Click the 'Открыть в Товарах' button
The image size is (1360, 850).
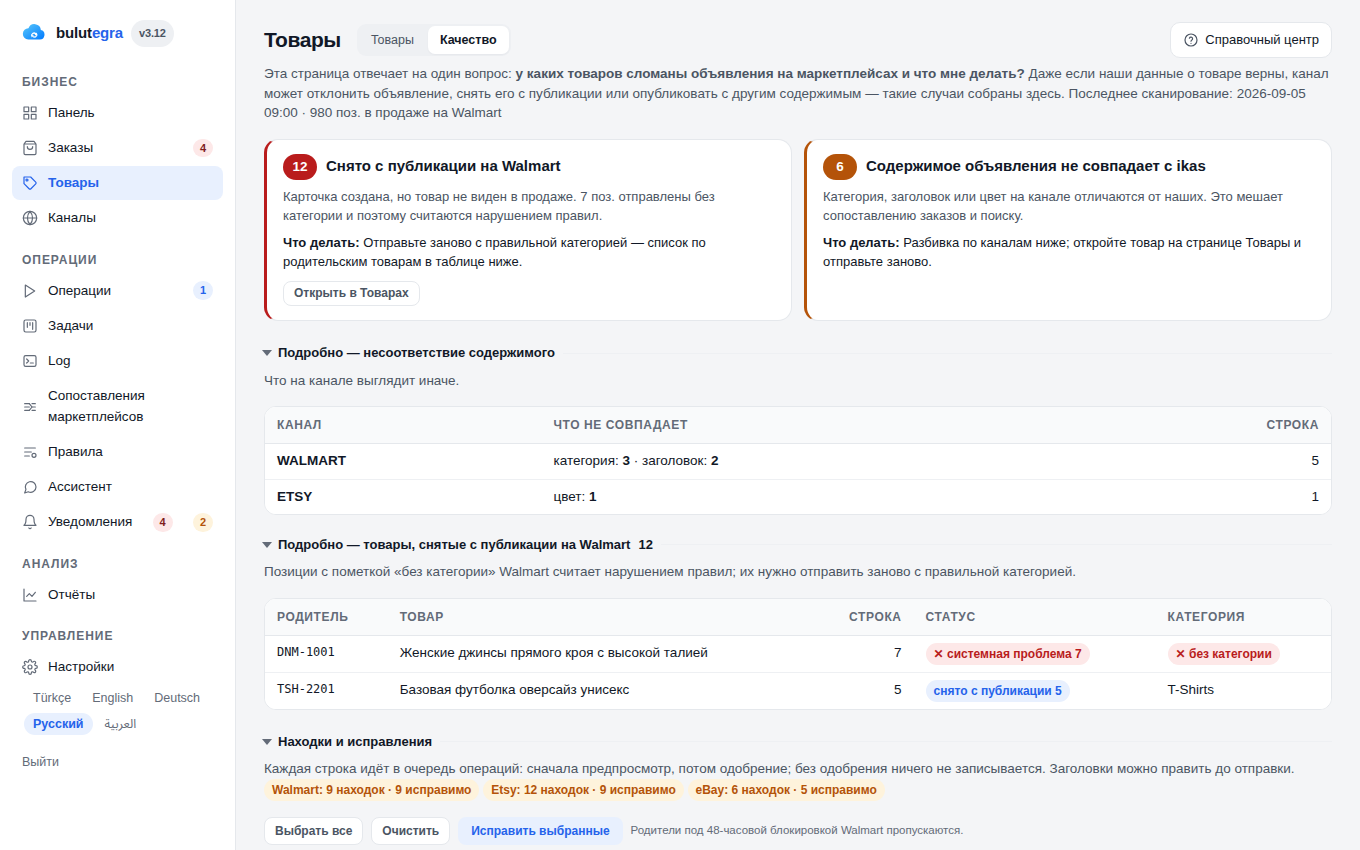pyautogui.click(x=351, y=293)
